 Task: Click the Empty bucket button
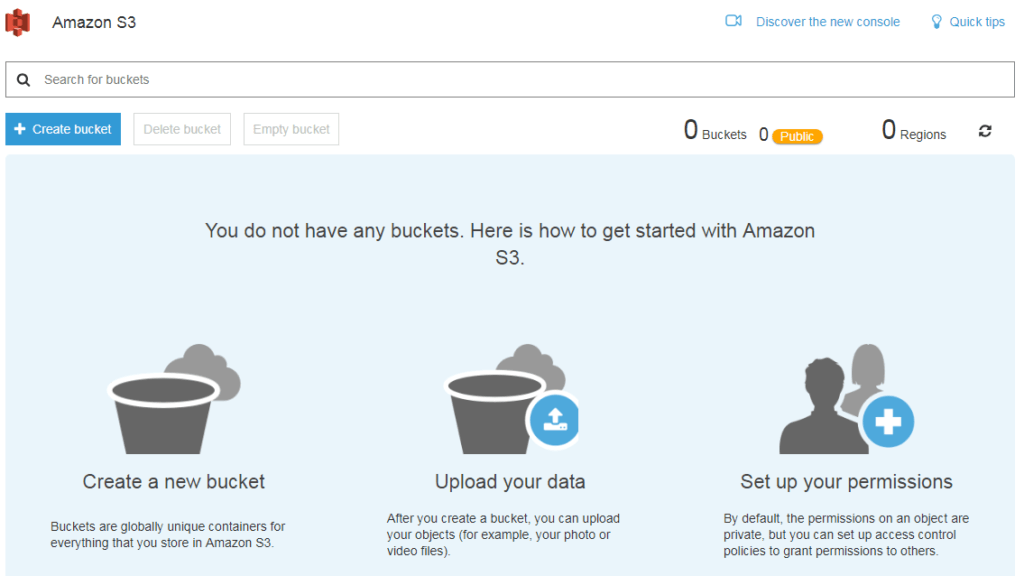290,129
